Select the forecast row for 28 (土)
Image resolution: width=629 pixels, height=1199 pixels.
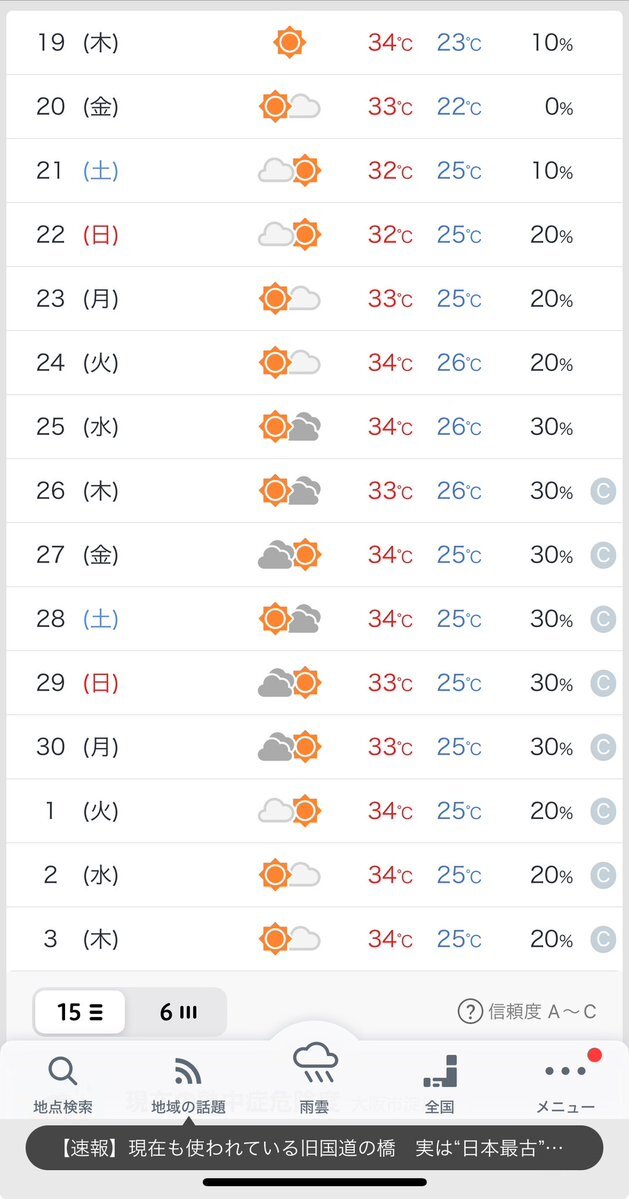(314, 619)
